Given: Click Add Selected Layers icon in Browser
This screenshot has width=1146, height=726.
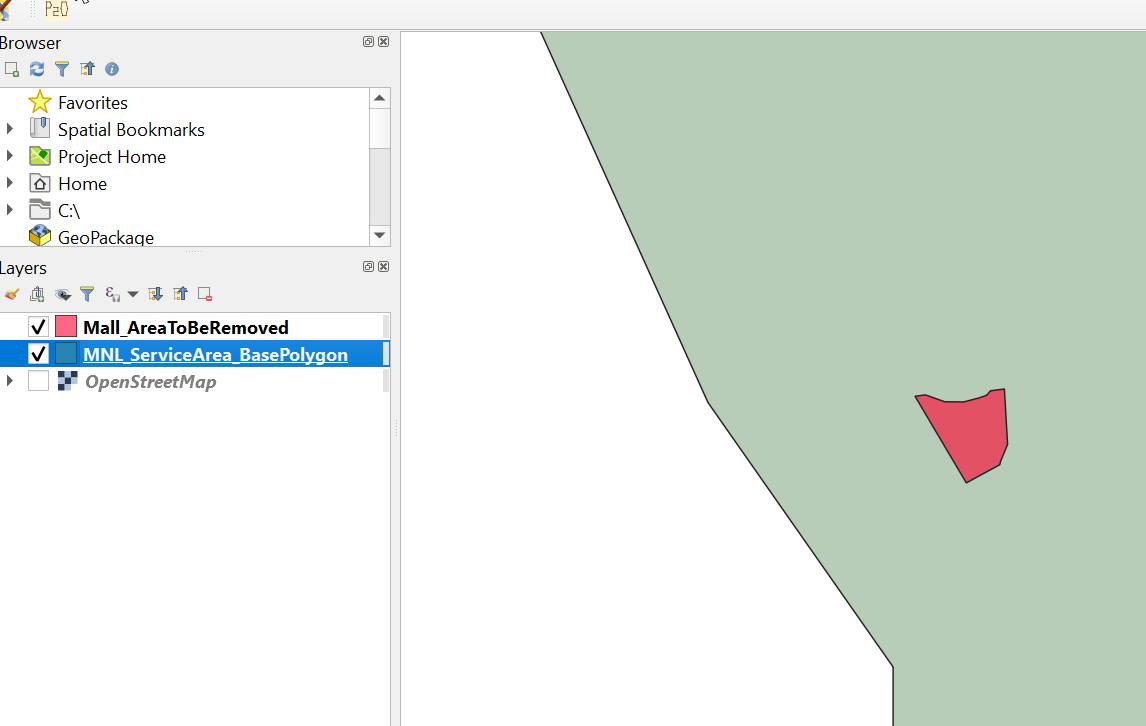Looking at the screenshot, I should 12,69.
